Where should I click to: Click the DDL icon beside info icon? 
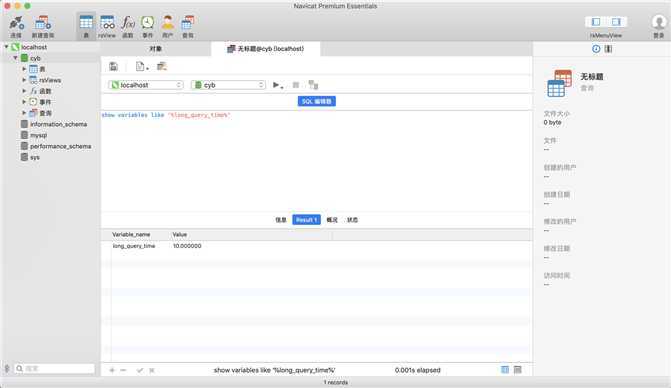(608, 49)
